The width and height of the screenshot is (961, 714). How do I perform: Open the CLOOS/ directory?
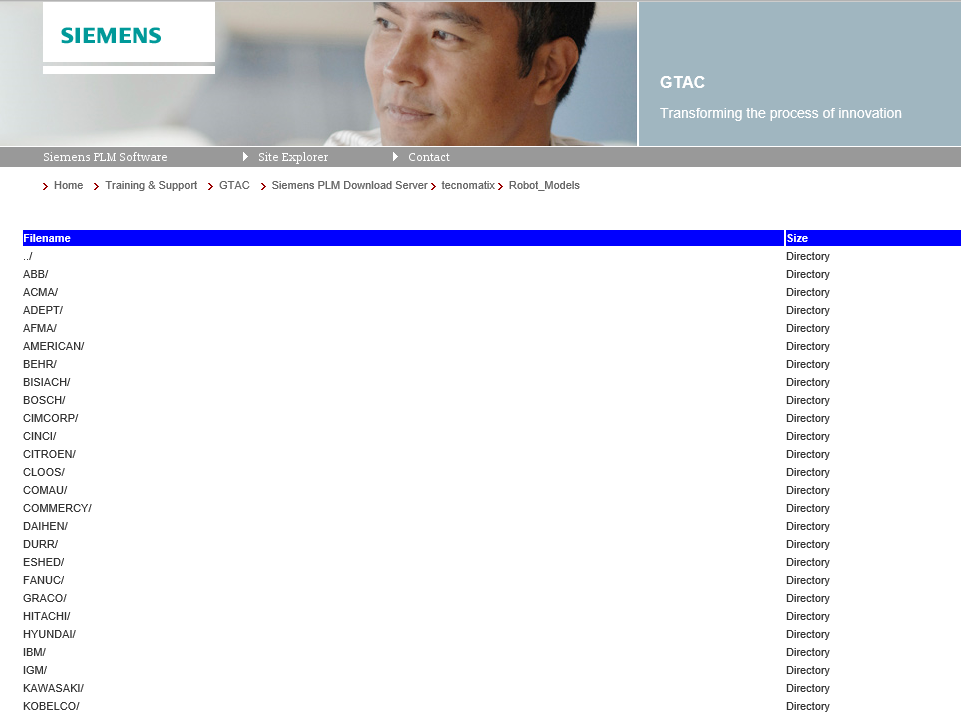(x=44, y=473)
